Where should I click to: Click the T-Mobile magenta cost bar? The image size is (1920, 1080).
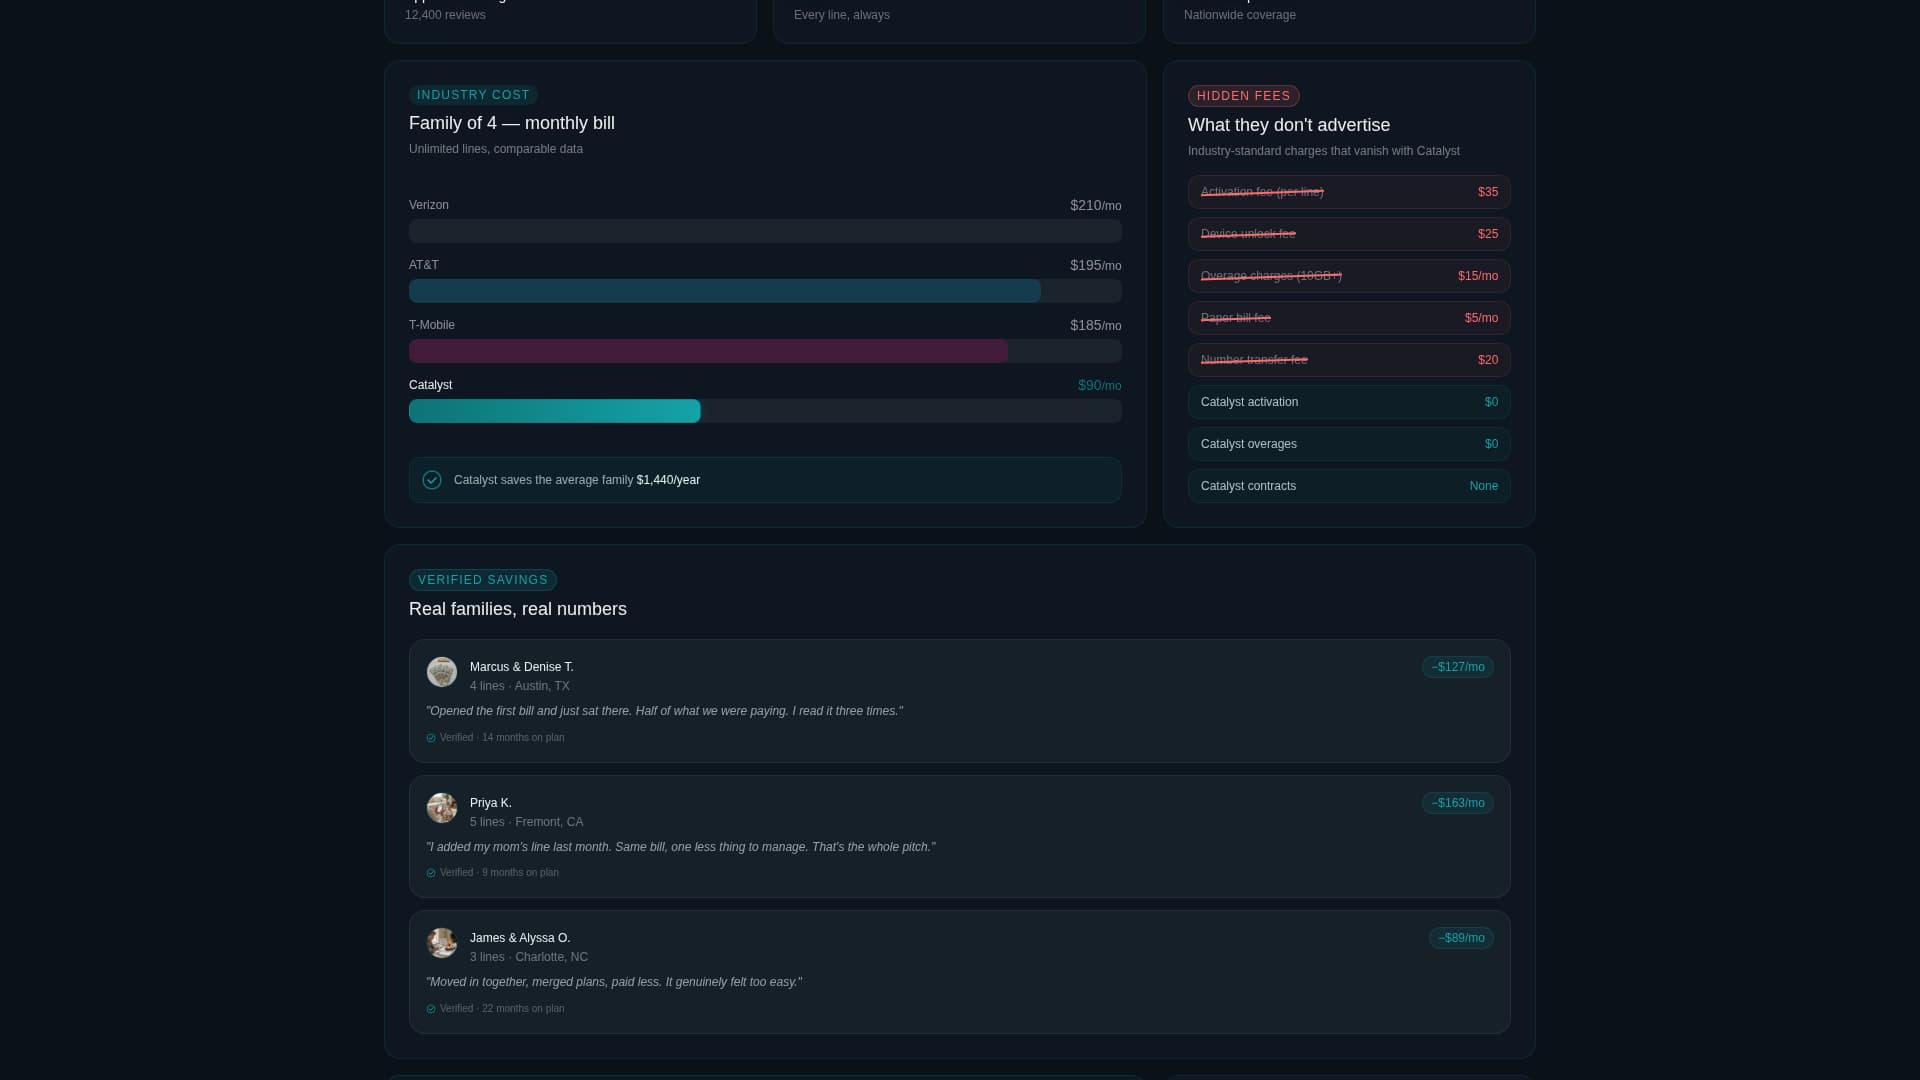[x=708, y=351]
